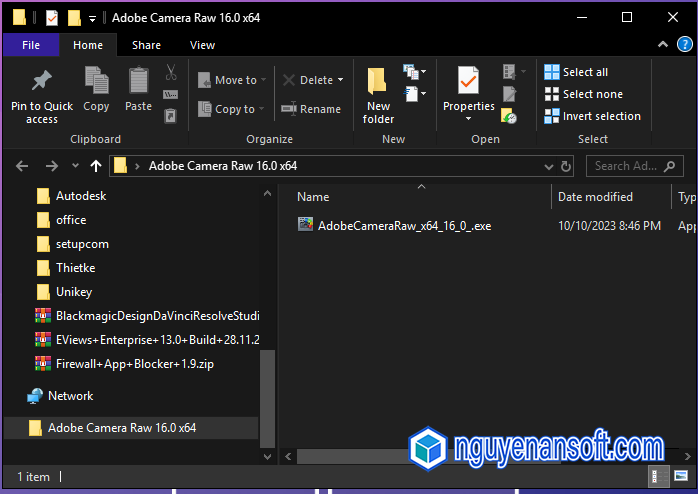Click the Back navigation arrow
The height and width of the screenshot is (494, 698).
(x=22, y=166)
